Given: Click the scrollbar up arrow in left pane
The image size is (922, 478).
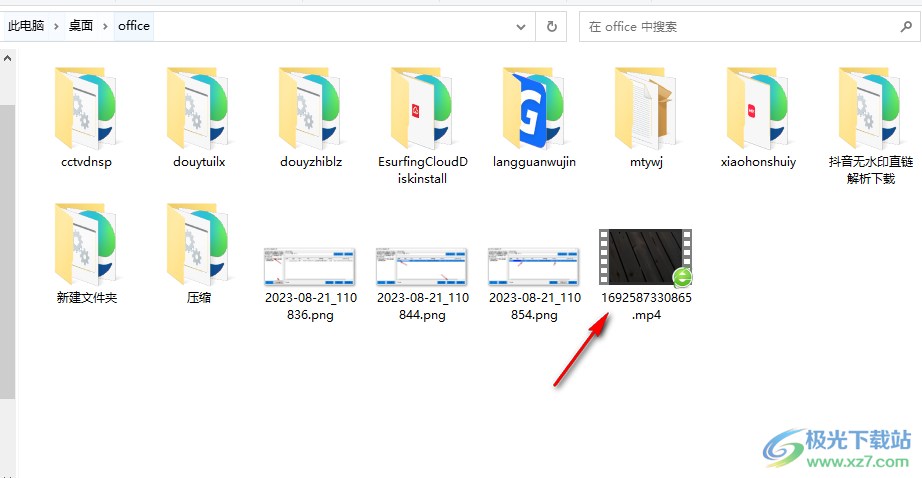Looking at the screenshot, I should [x=7, y=58].
